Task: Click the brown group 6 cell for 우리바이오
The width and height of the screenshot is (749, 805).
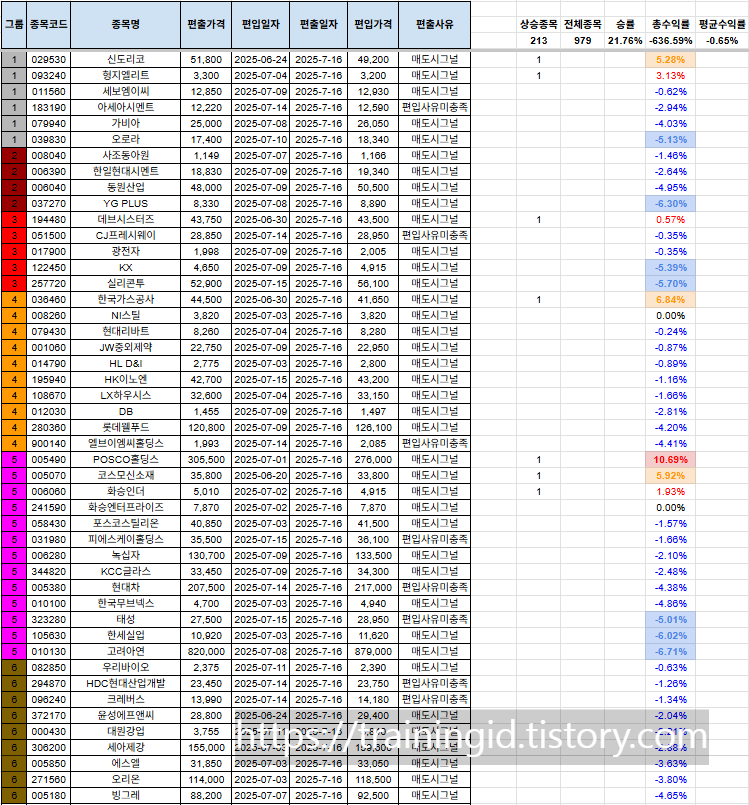Action: pyautogui.click(x=14, y=667)
